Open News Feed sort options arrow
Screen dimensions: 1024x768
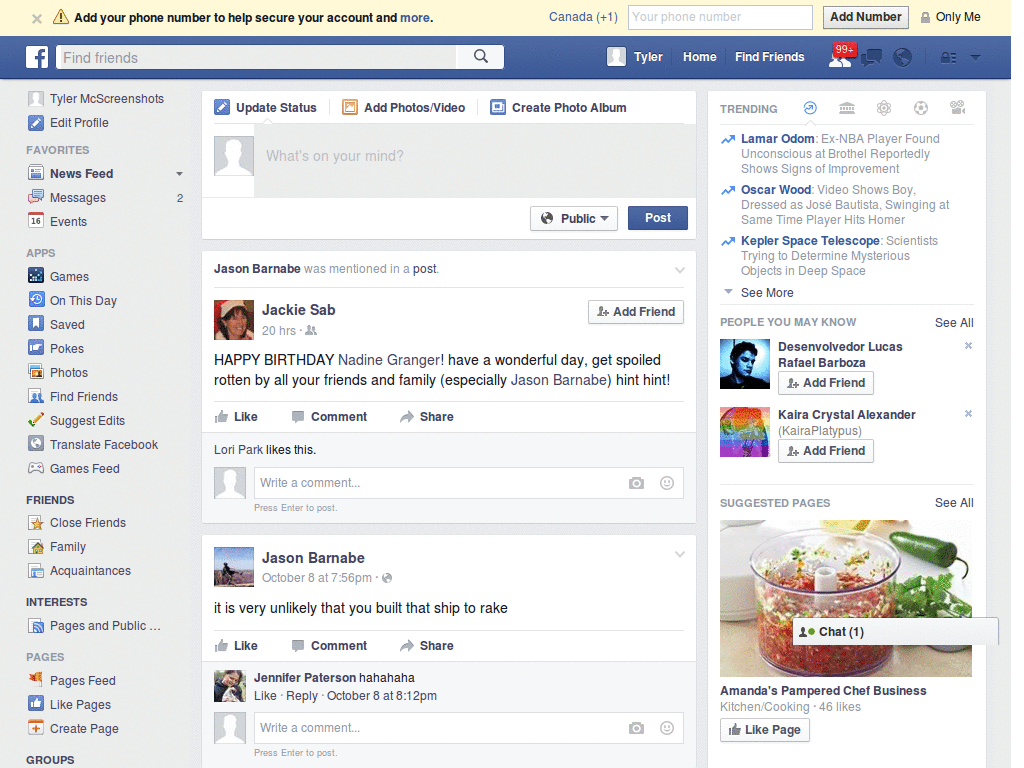tap(179, 174)
